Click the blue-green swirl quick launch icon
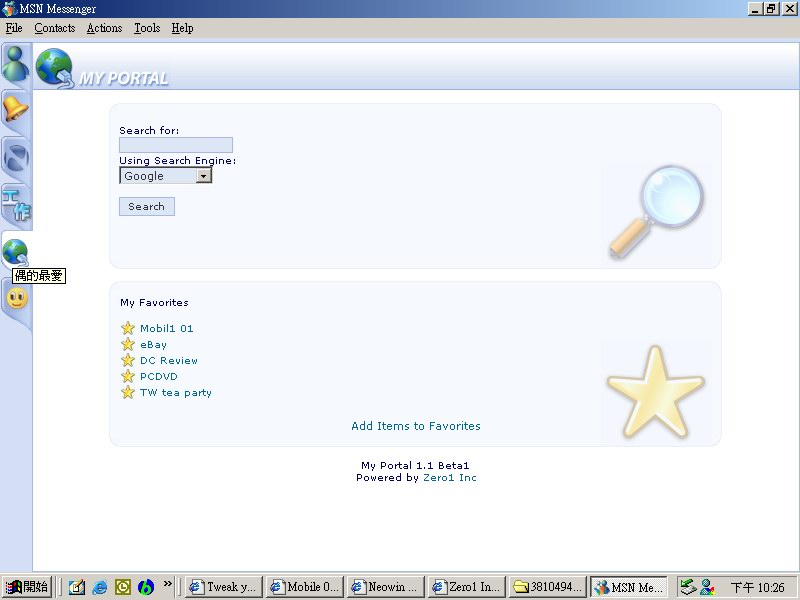Viewport: 800px width, 600px height. (146, 587)
